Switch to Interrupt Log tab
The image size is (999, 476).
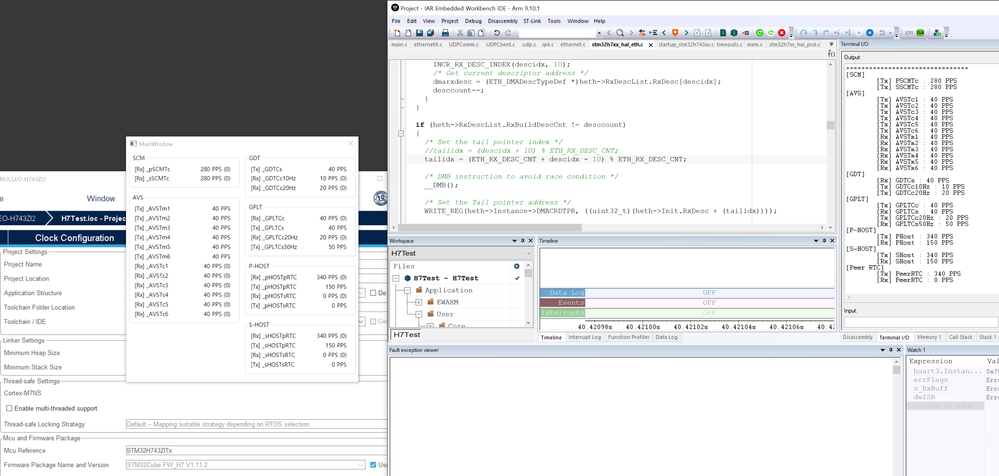584,337
